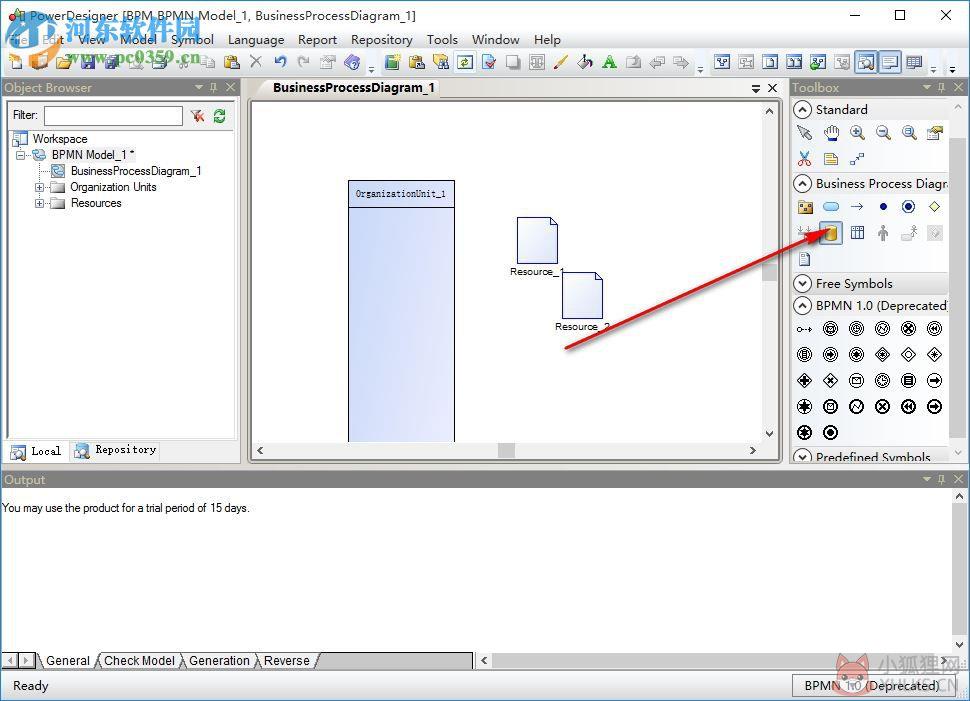Select the scissors Delete tool
This screenshot has height=701, width=970.
[x=804, y=158]
